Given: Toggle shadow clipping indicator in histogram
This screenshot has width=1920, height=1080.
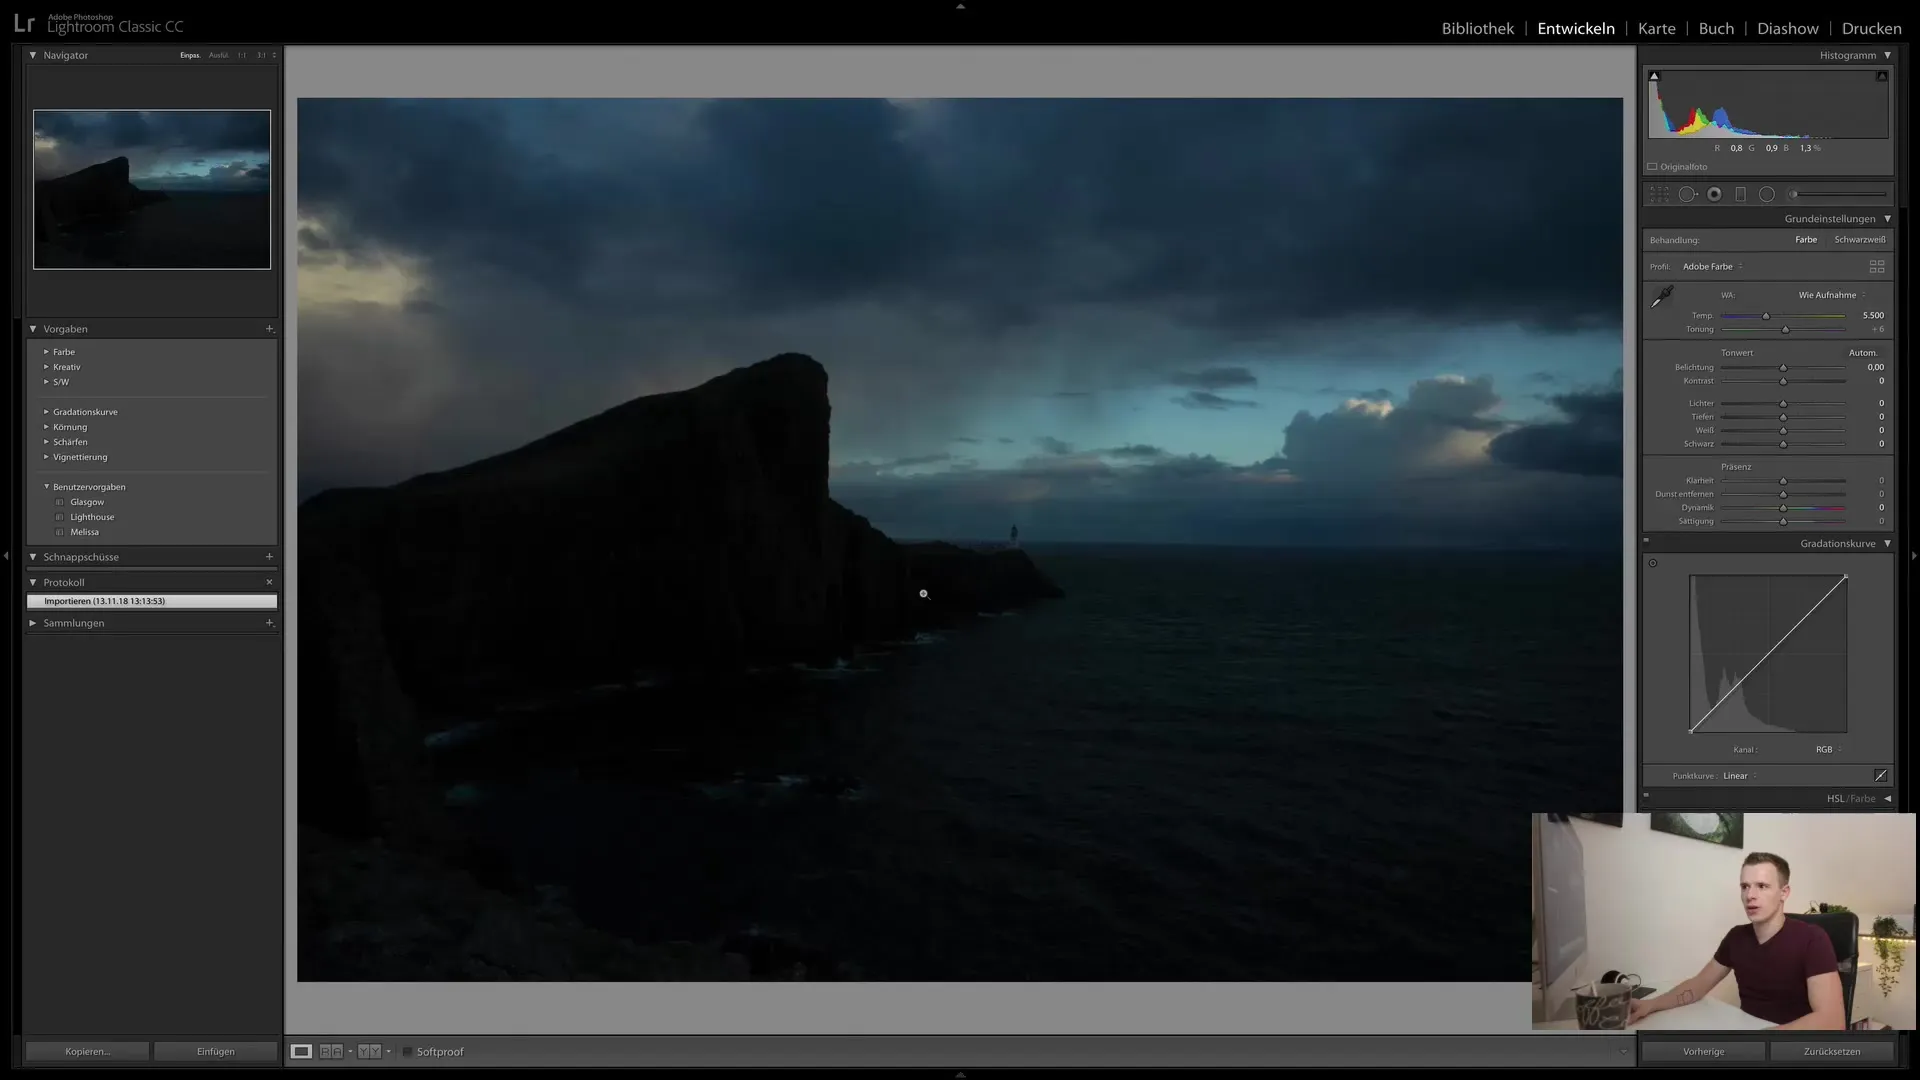Looking at the screenshot, I should (1654, 76).
